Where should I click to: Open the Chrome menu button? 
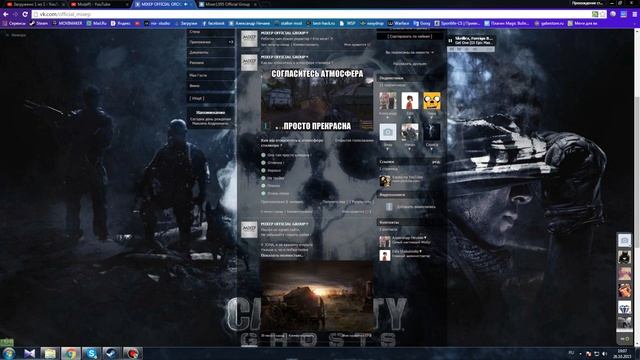(x=635, y=14)
